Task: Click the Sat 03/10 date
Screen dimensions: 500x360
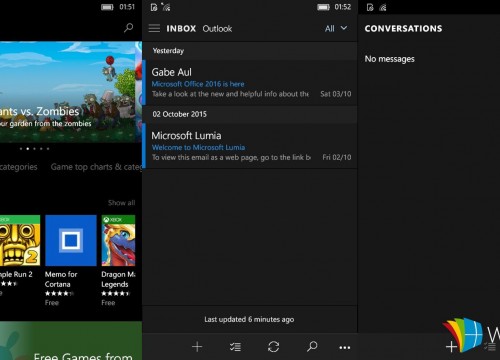Action: click(336, 94)
